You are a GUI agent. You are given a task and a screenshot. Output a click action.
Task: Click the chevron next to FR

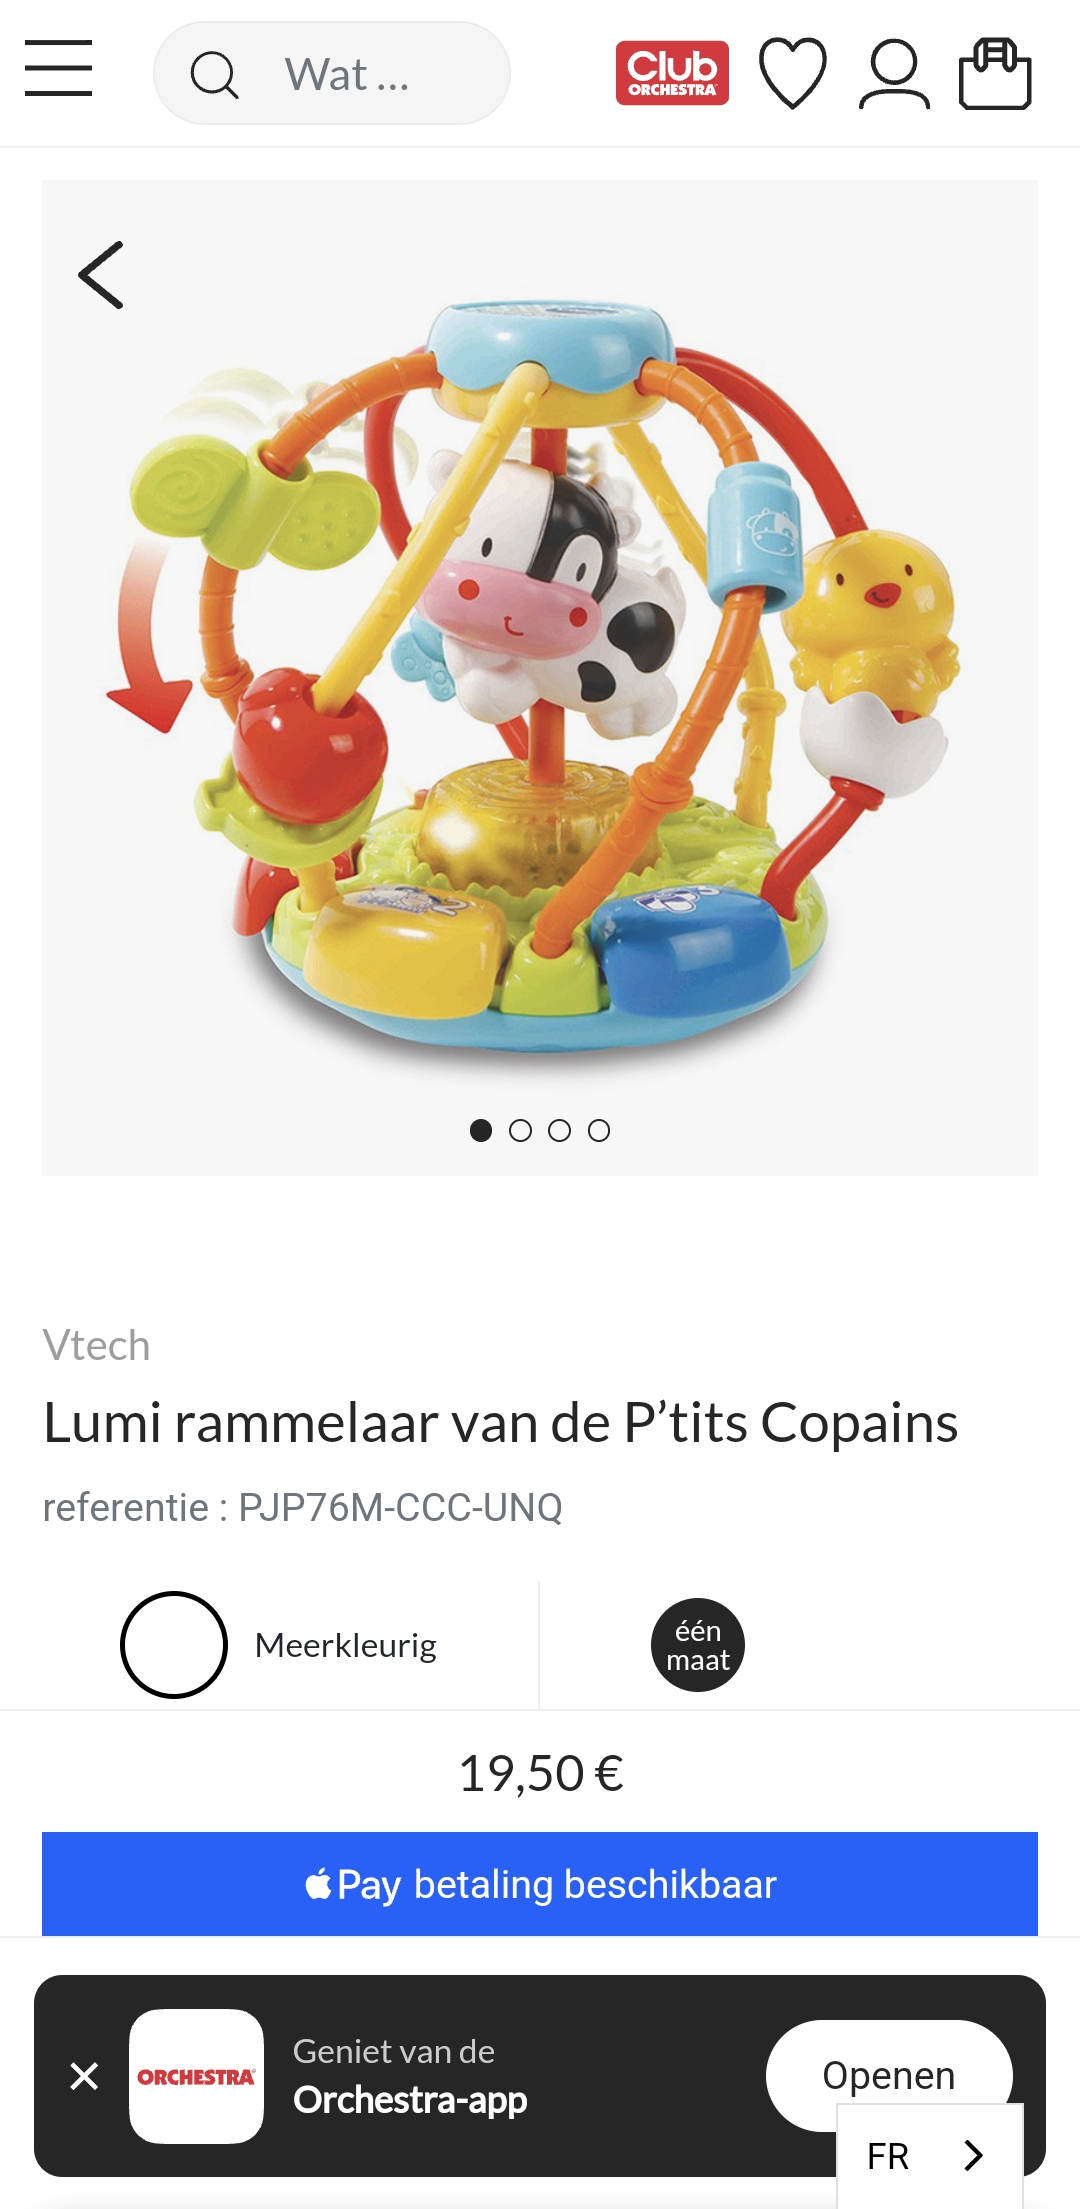[x=973, y=2155]
